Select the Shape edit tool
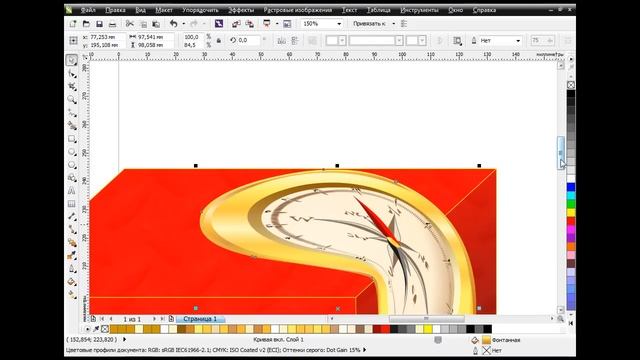This screenshot has width=640, height=360. tap(72, 73)
